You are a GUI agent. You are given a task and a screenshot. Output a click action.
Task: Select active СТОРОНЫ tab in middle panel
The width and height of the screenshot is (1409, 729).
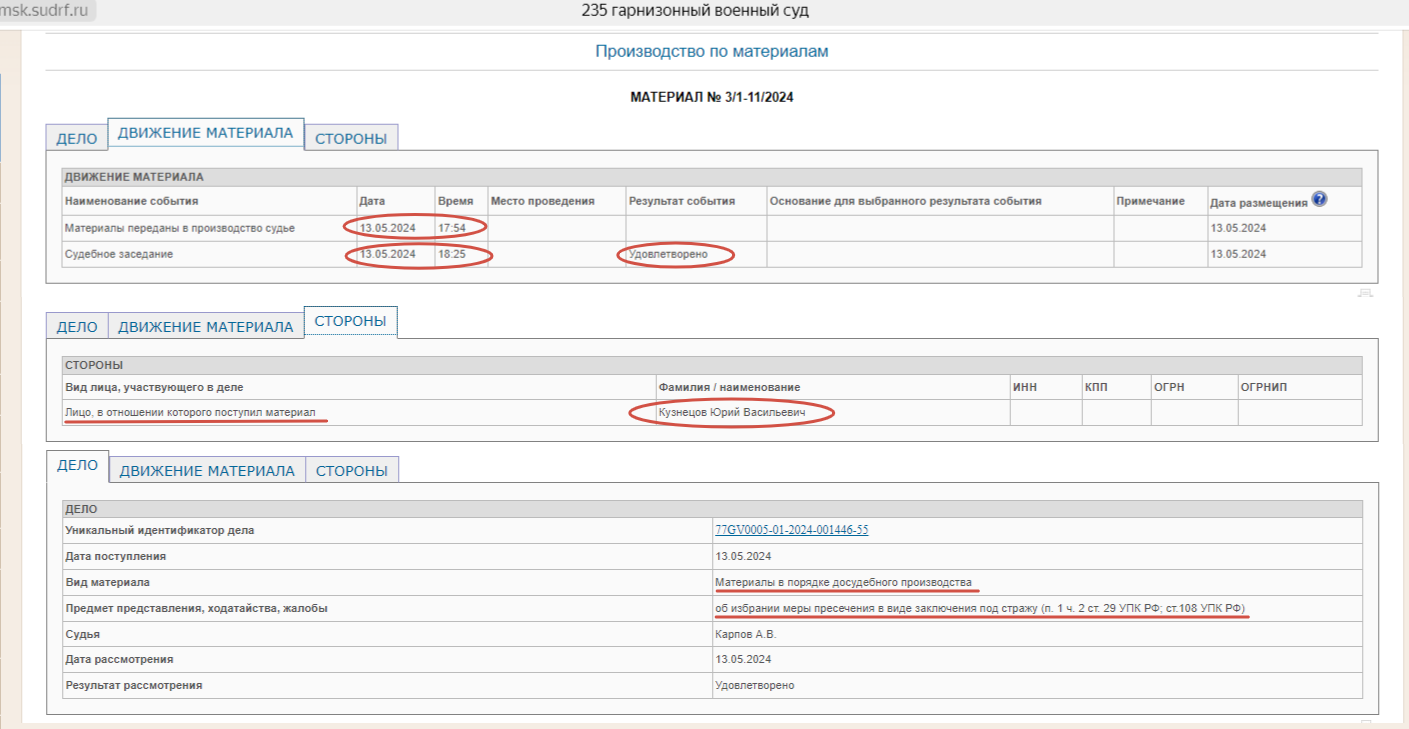point(350,321)
